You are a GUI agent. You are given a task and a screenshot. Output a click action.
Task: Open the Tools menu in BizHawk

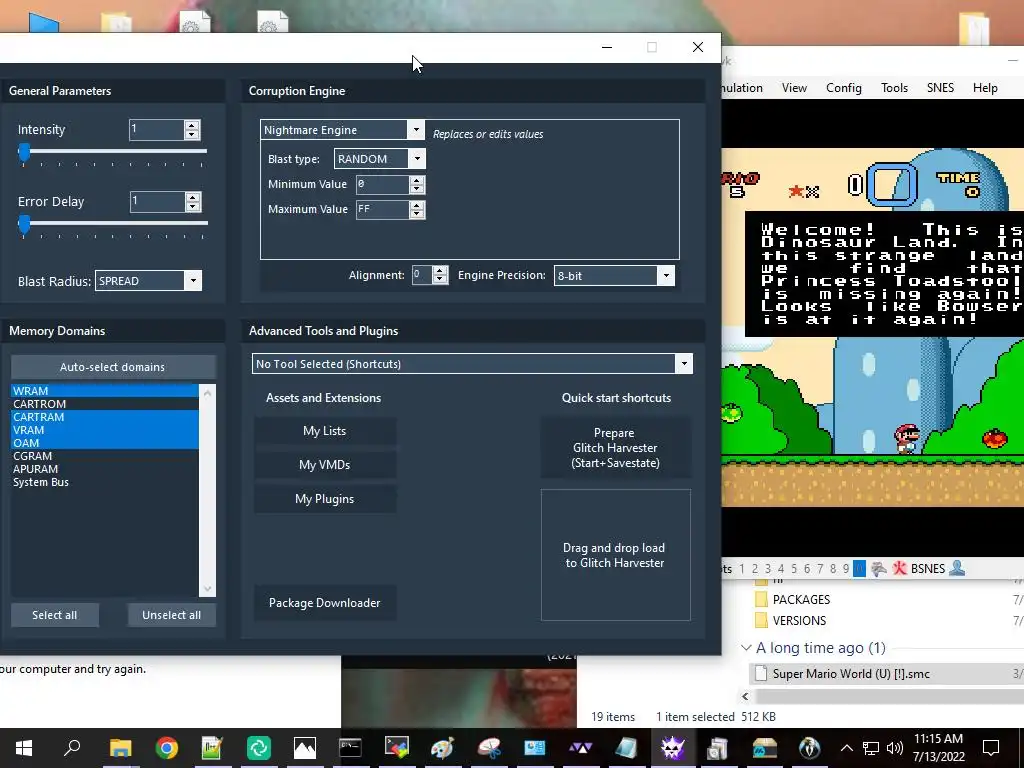tap(894, 88)
